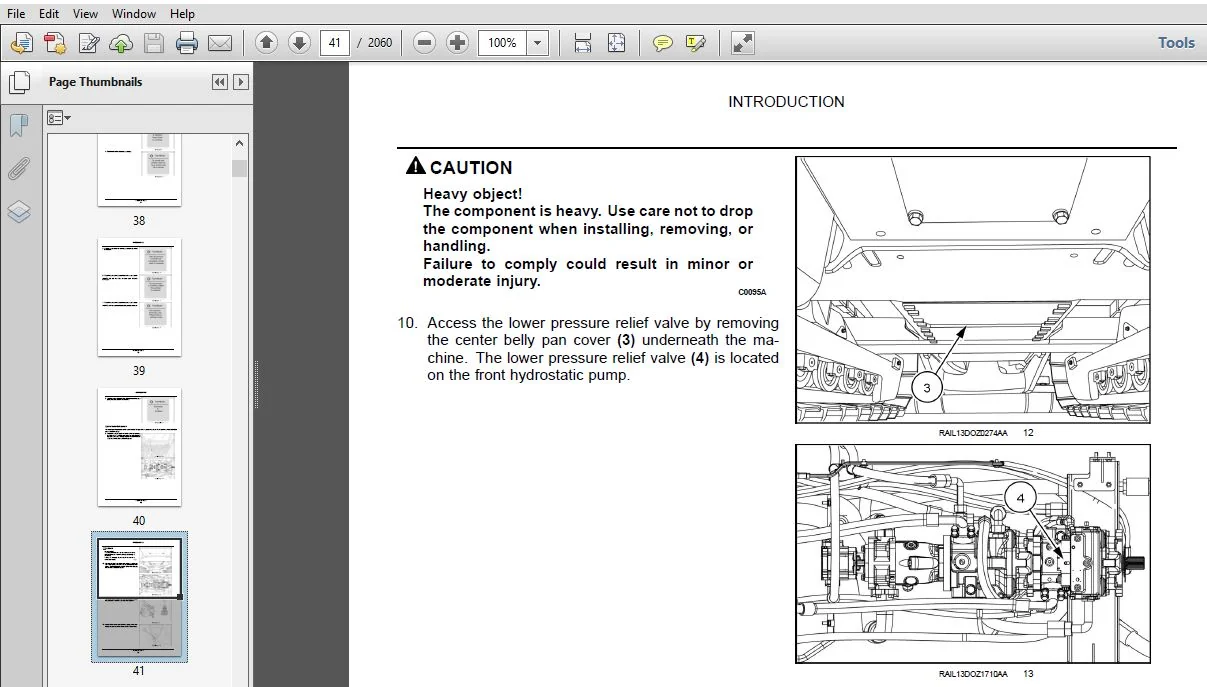Go to previous page arrow
This screenshot has width=1207, height=687.
266,43
